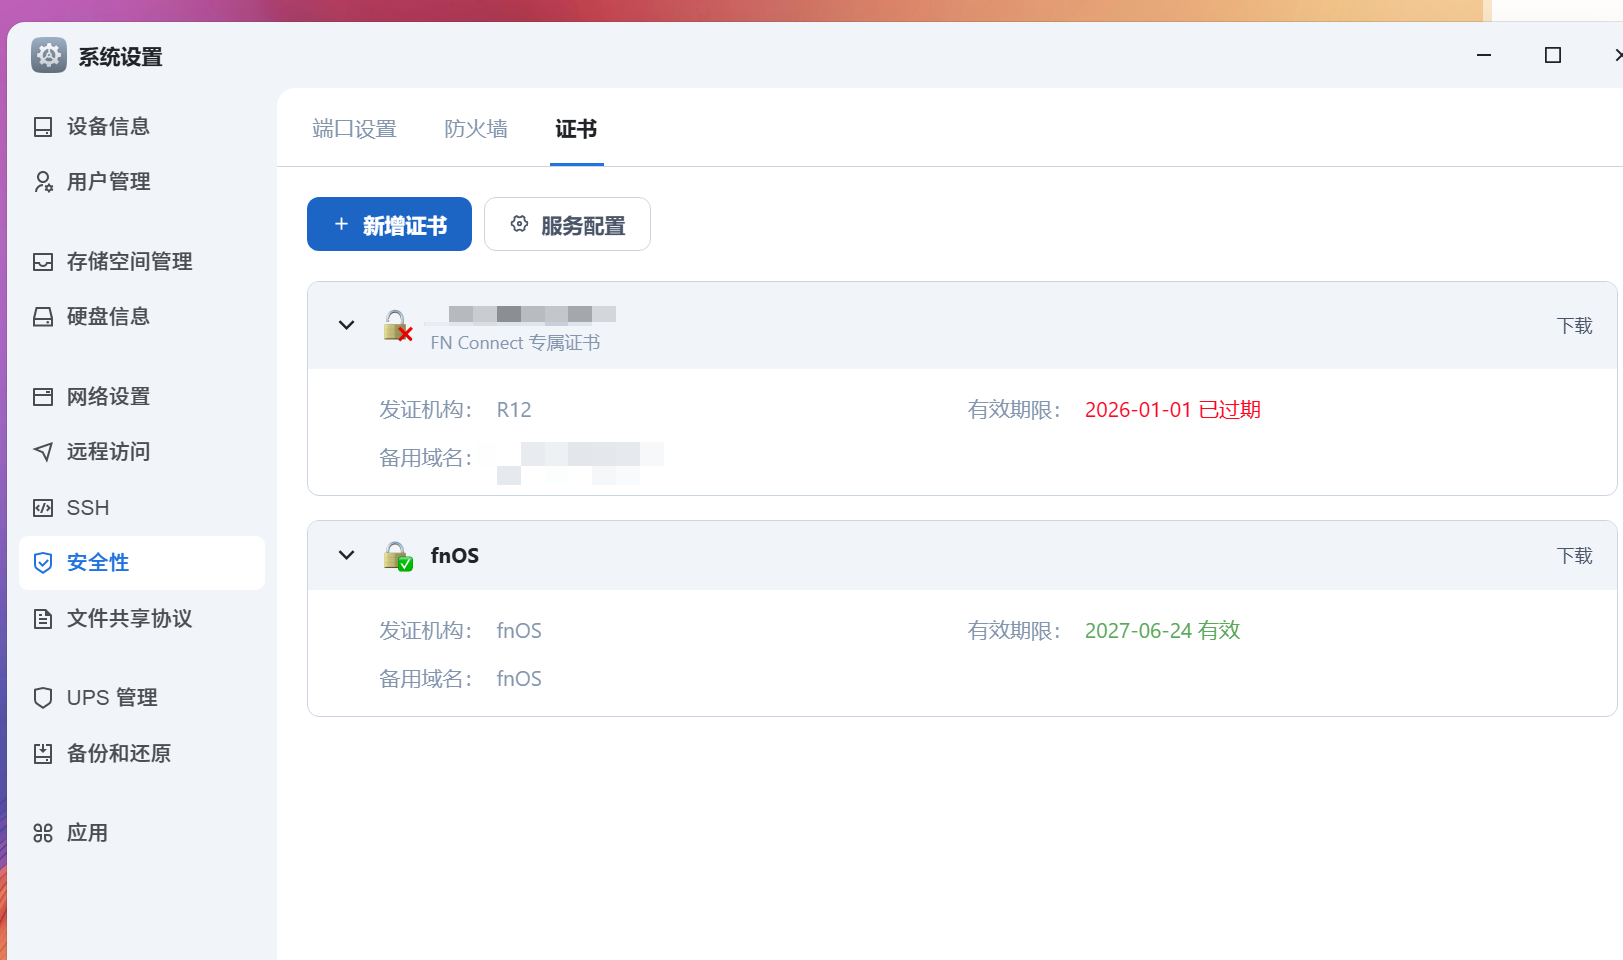Download the FN Connect certificate

point(1574,326)
